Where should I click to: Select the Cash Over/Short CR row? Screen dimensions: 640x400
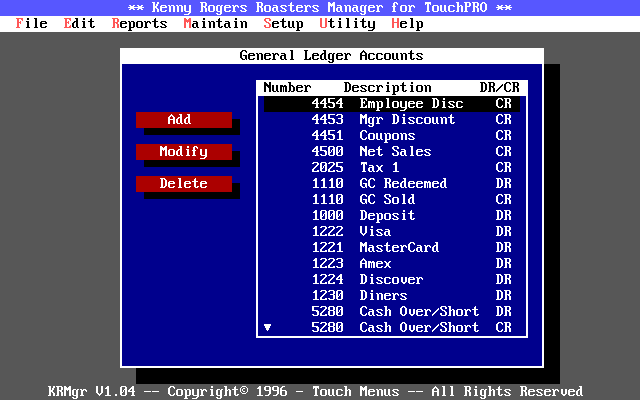tap(392, 327)
